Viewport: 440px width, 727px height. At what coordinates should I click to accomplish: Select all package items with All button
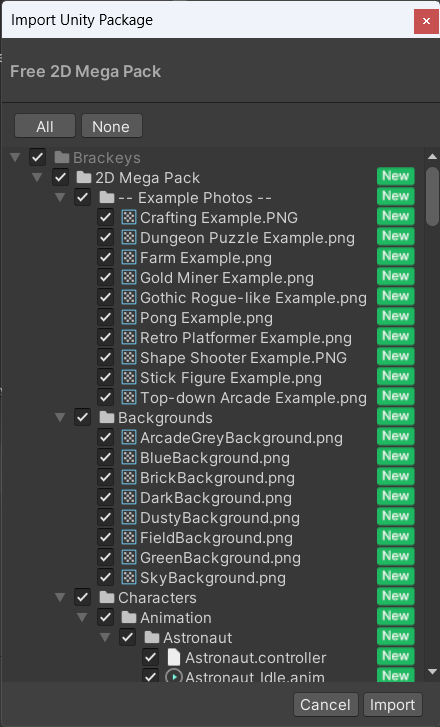pos(45,126)
